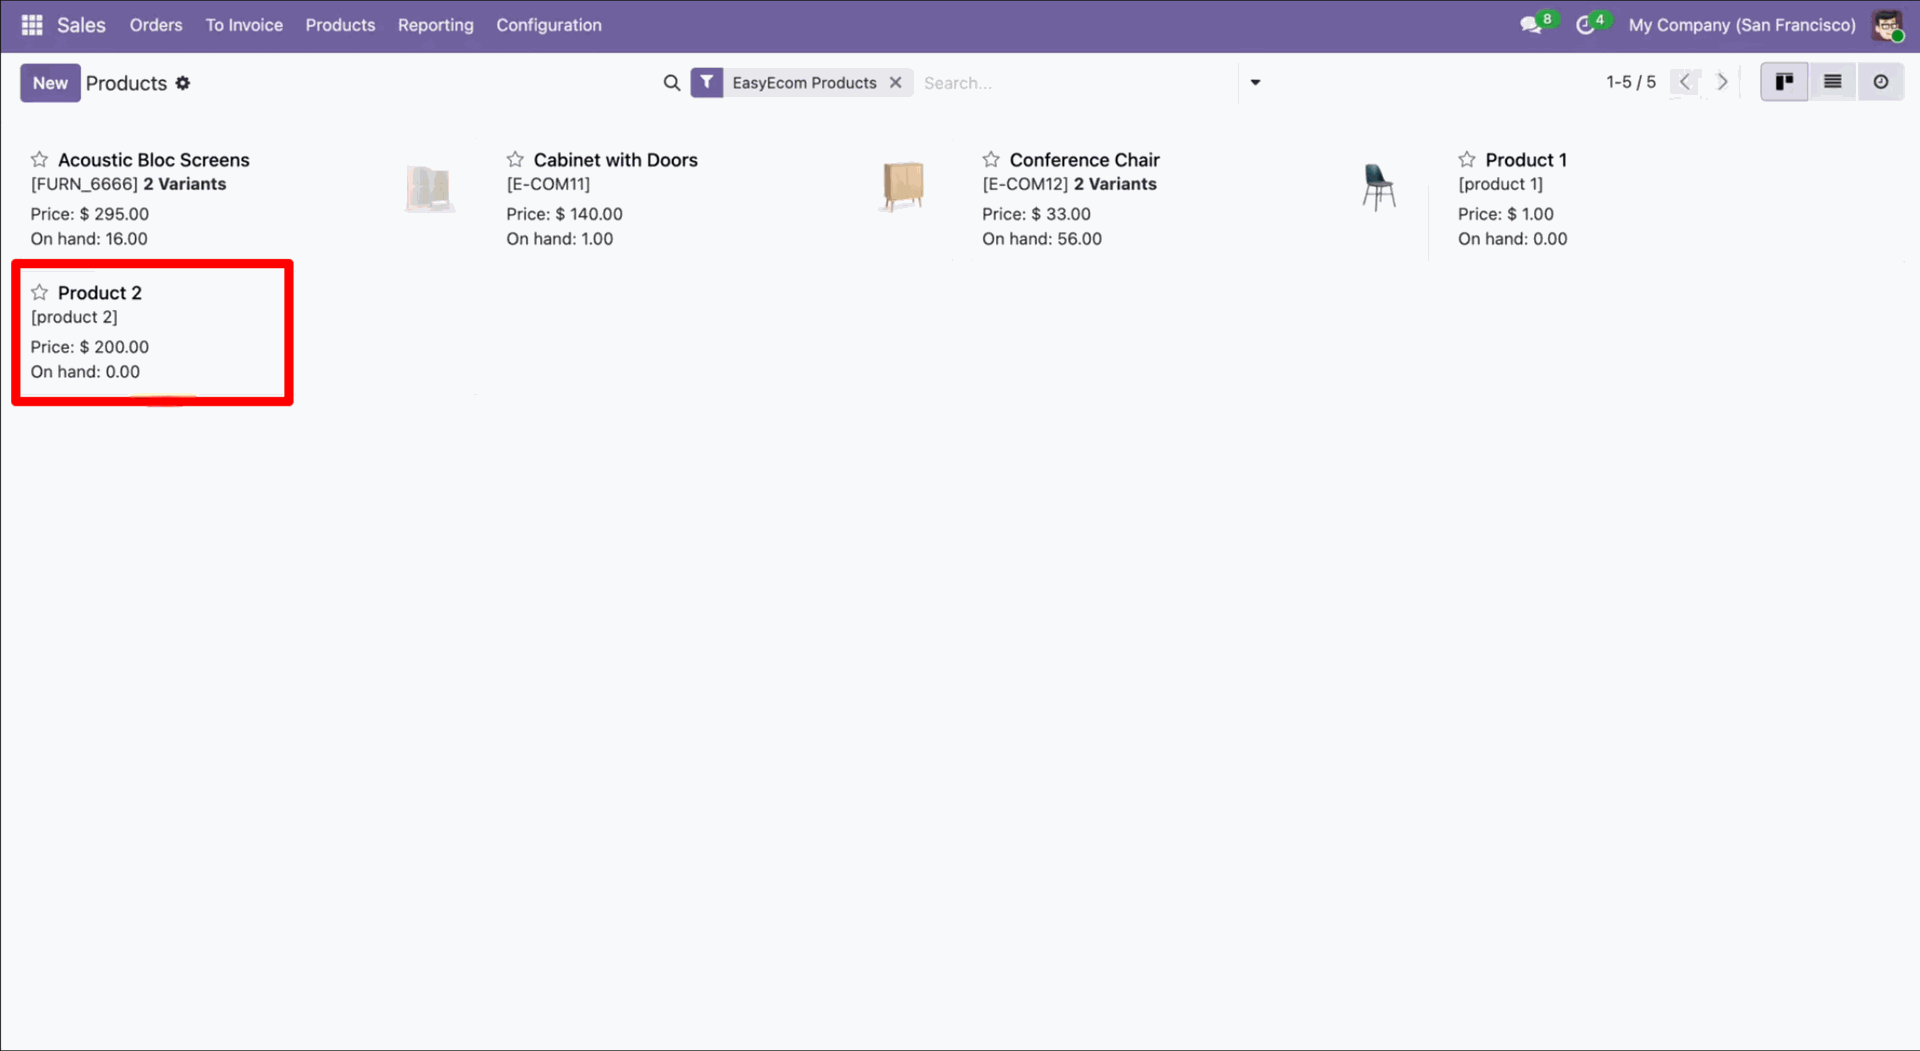Click Price: $ 140.00 text
Viewport: 1920px width, 1051px height.
[564, 214]
